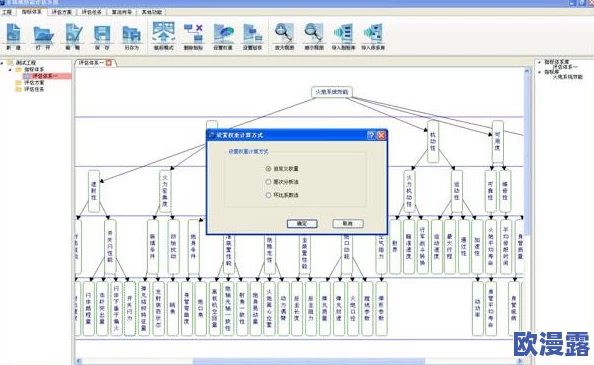Select 评估方案 in the left tree
594x365 pixels.
pyautogui.click(x=34, y=83)
